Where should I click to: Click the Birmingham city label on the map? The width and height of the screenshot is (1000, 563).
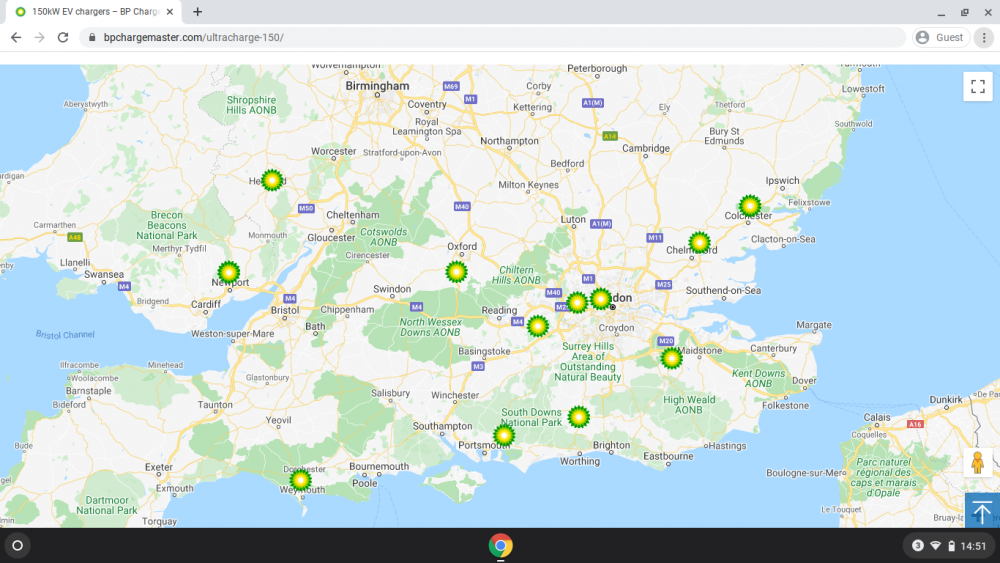click(x=377, y=85)
